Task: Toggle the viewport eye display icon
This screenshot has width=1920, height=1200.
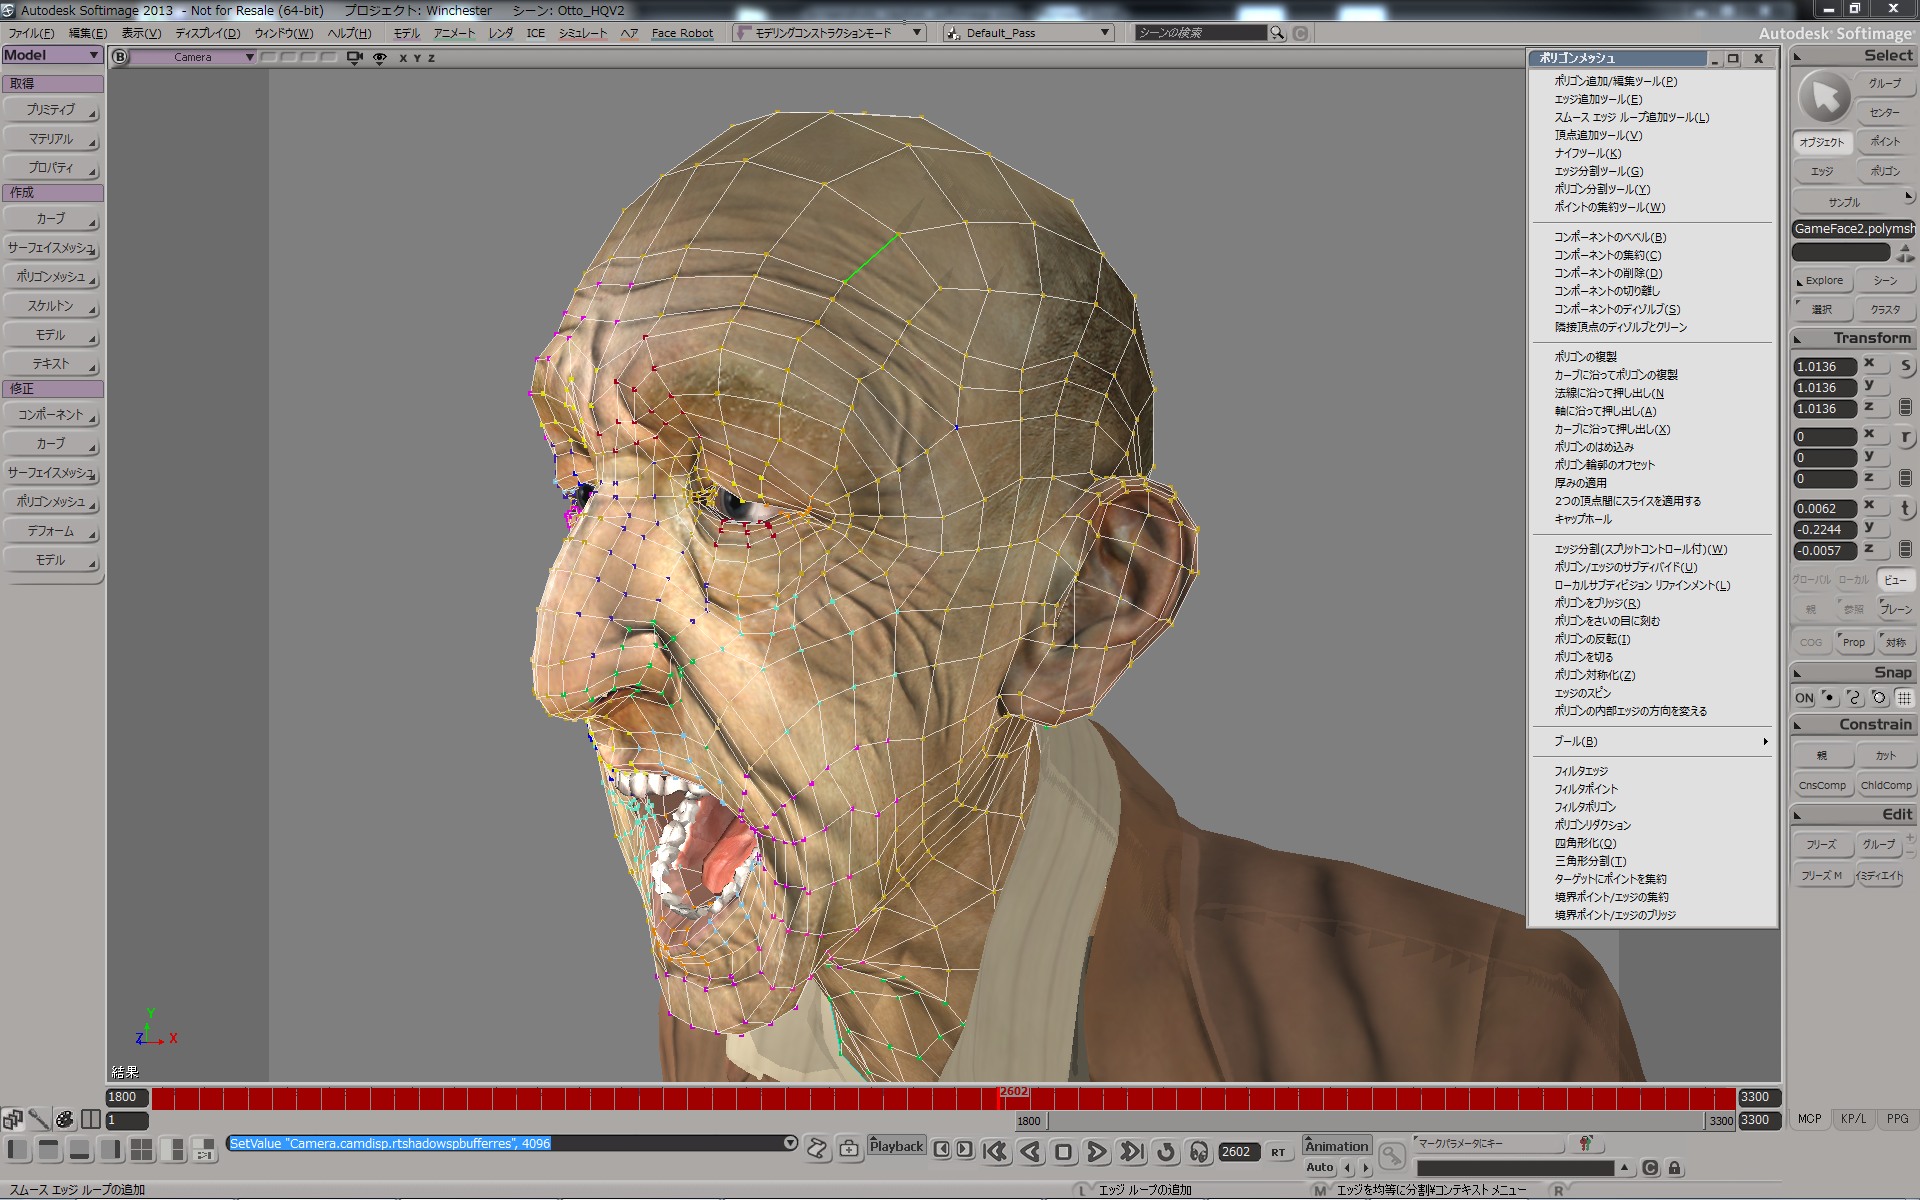Action: [380, 58]
